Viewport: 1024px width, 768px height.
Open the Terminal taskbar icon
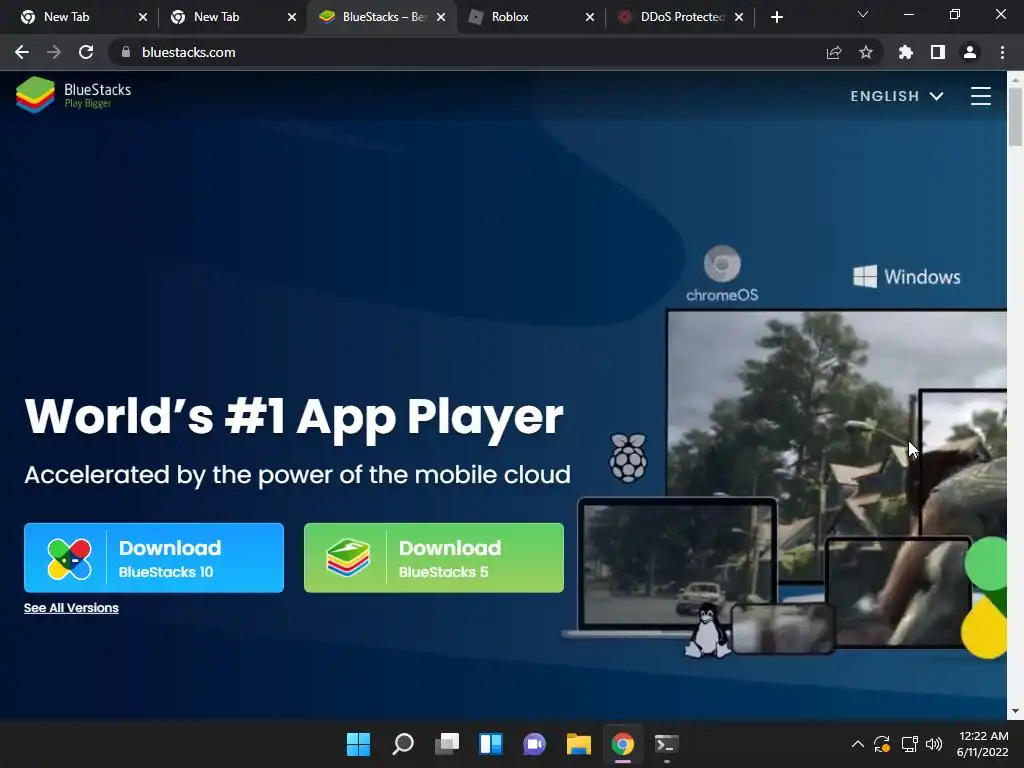(x=666, y=744)
